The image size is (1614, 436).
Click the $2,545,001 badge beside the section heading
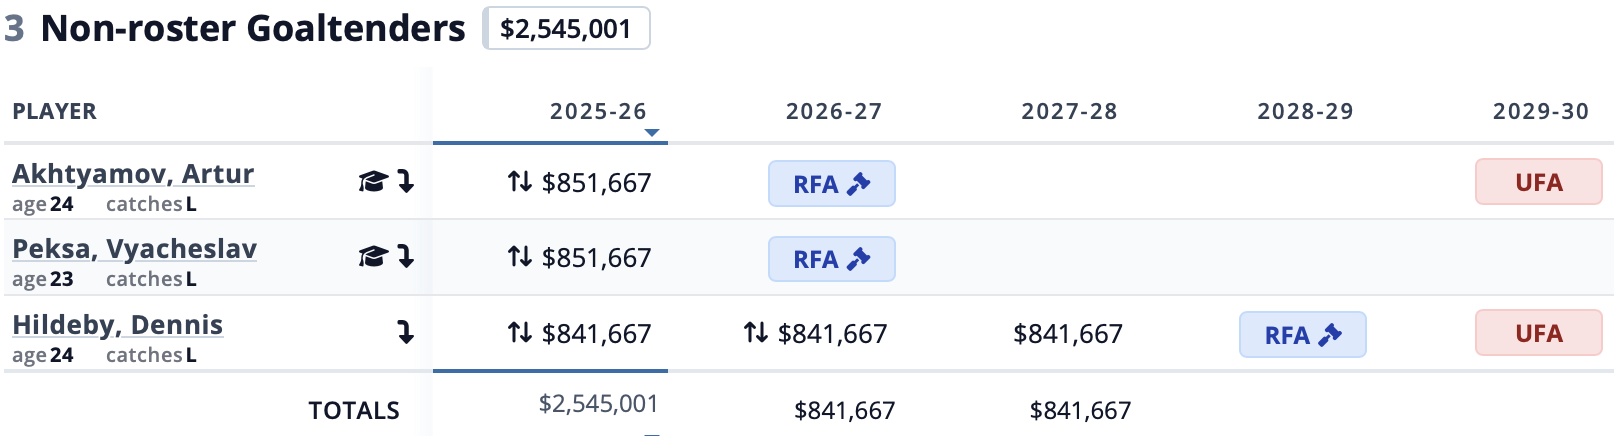566,29
